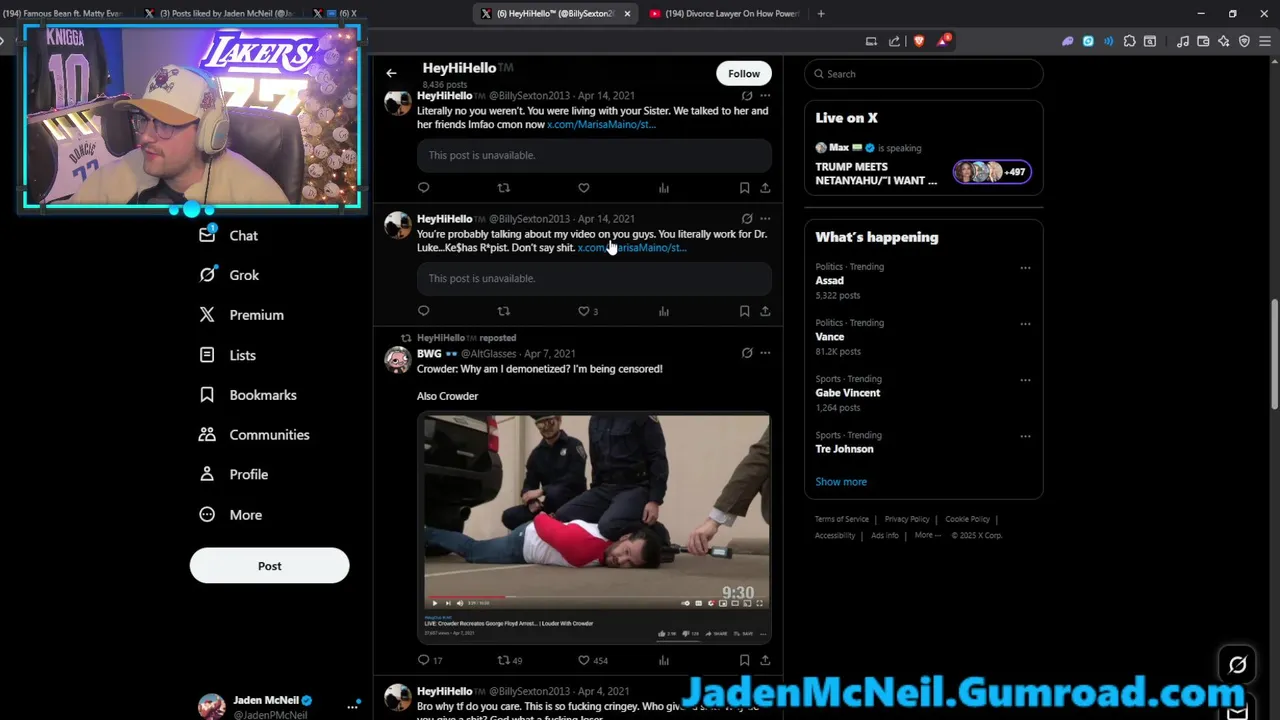
Task: Open the x.com/MarisaMaino link in first post
Action: click(601, 125)
